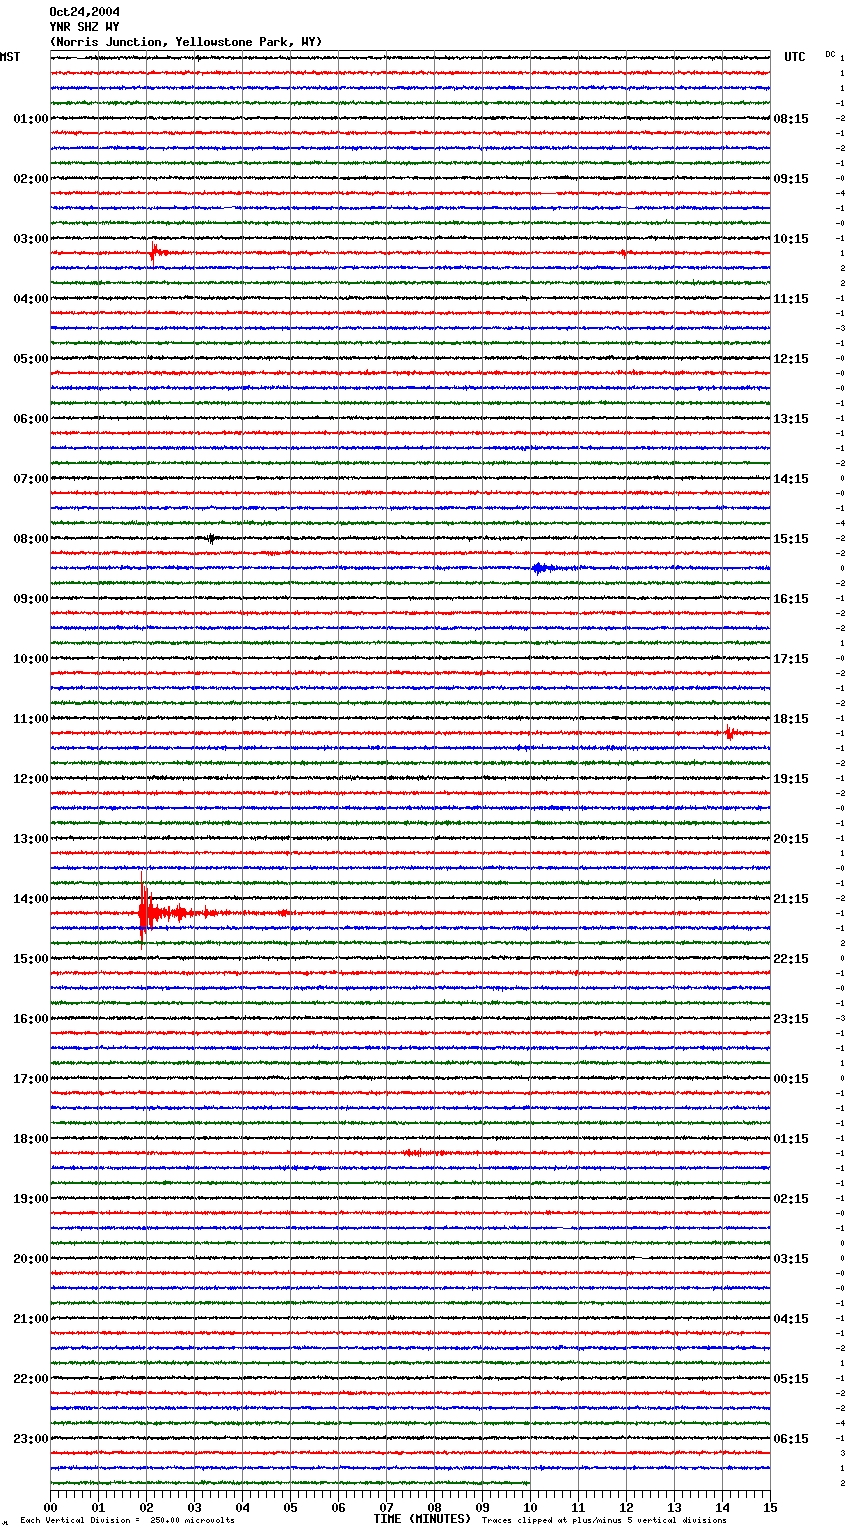This screenshot has width=850, height=1534.
Task: Select the 06:00 MST time label
Action: (31, 419)
